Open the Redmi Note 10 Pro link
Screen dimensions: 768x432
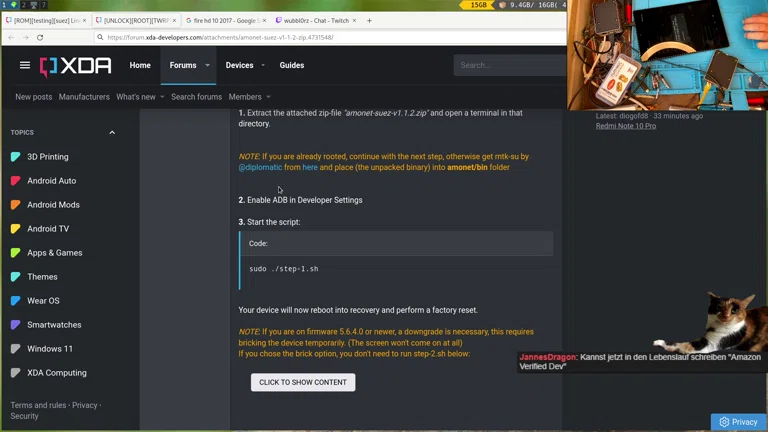(x=626, y=126)
